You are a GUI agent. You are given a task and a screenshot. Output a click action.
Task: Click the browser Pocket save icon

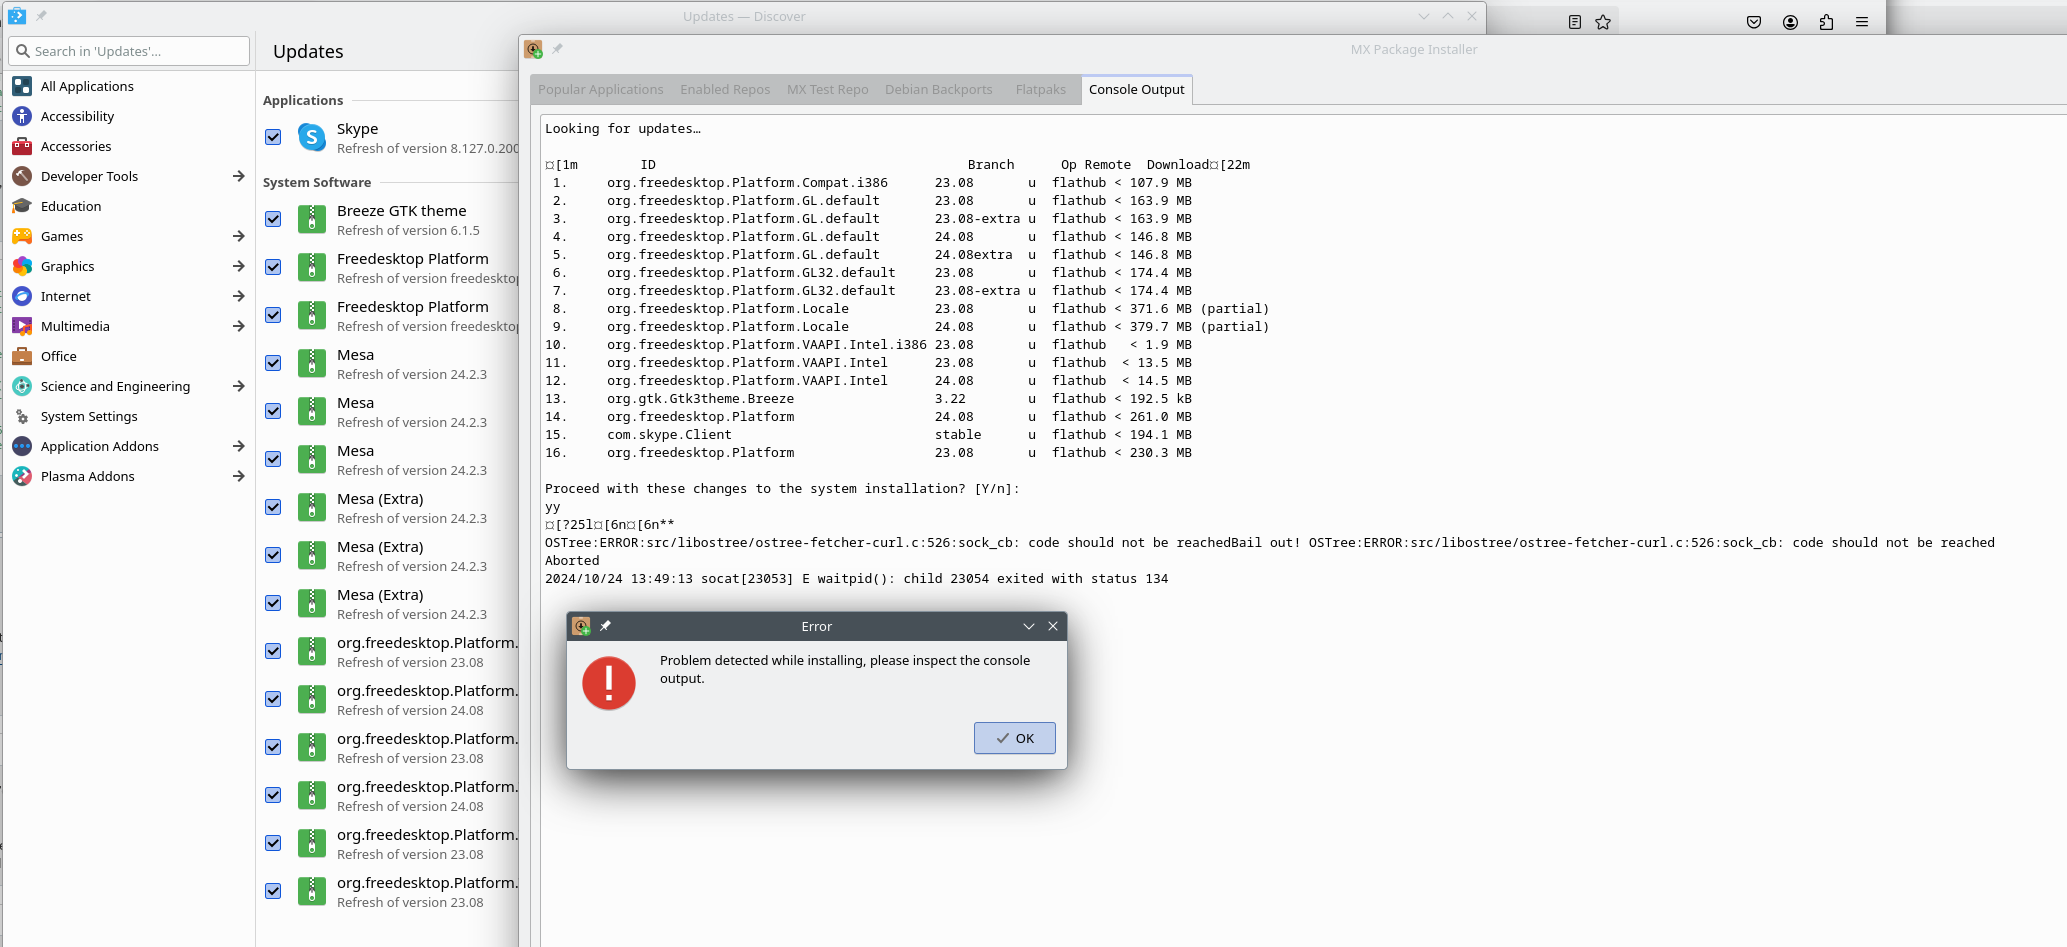(x=1754, y=22)
